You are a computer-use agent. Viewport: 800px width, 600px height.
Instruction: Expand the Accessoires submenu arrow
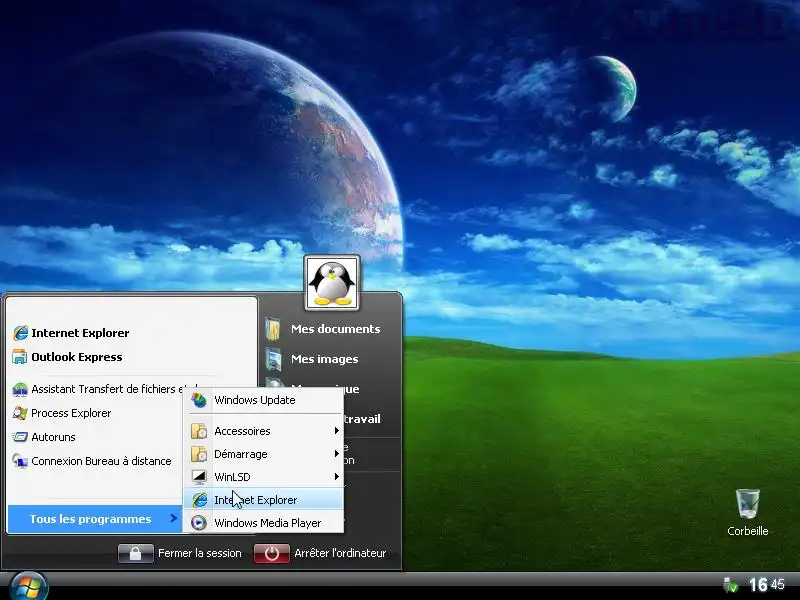pos(337,431)
